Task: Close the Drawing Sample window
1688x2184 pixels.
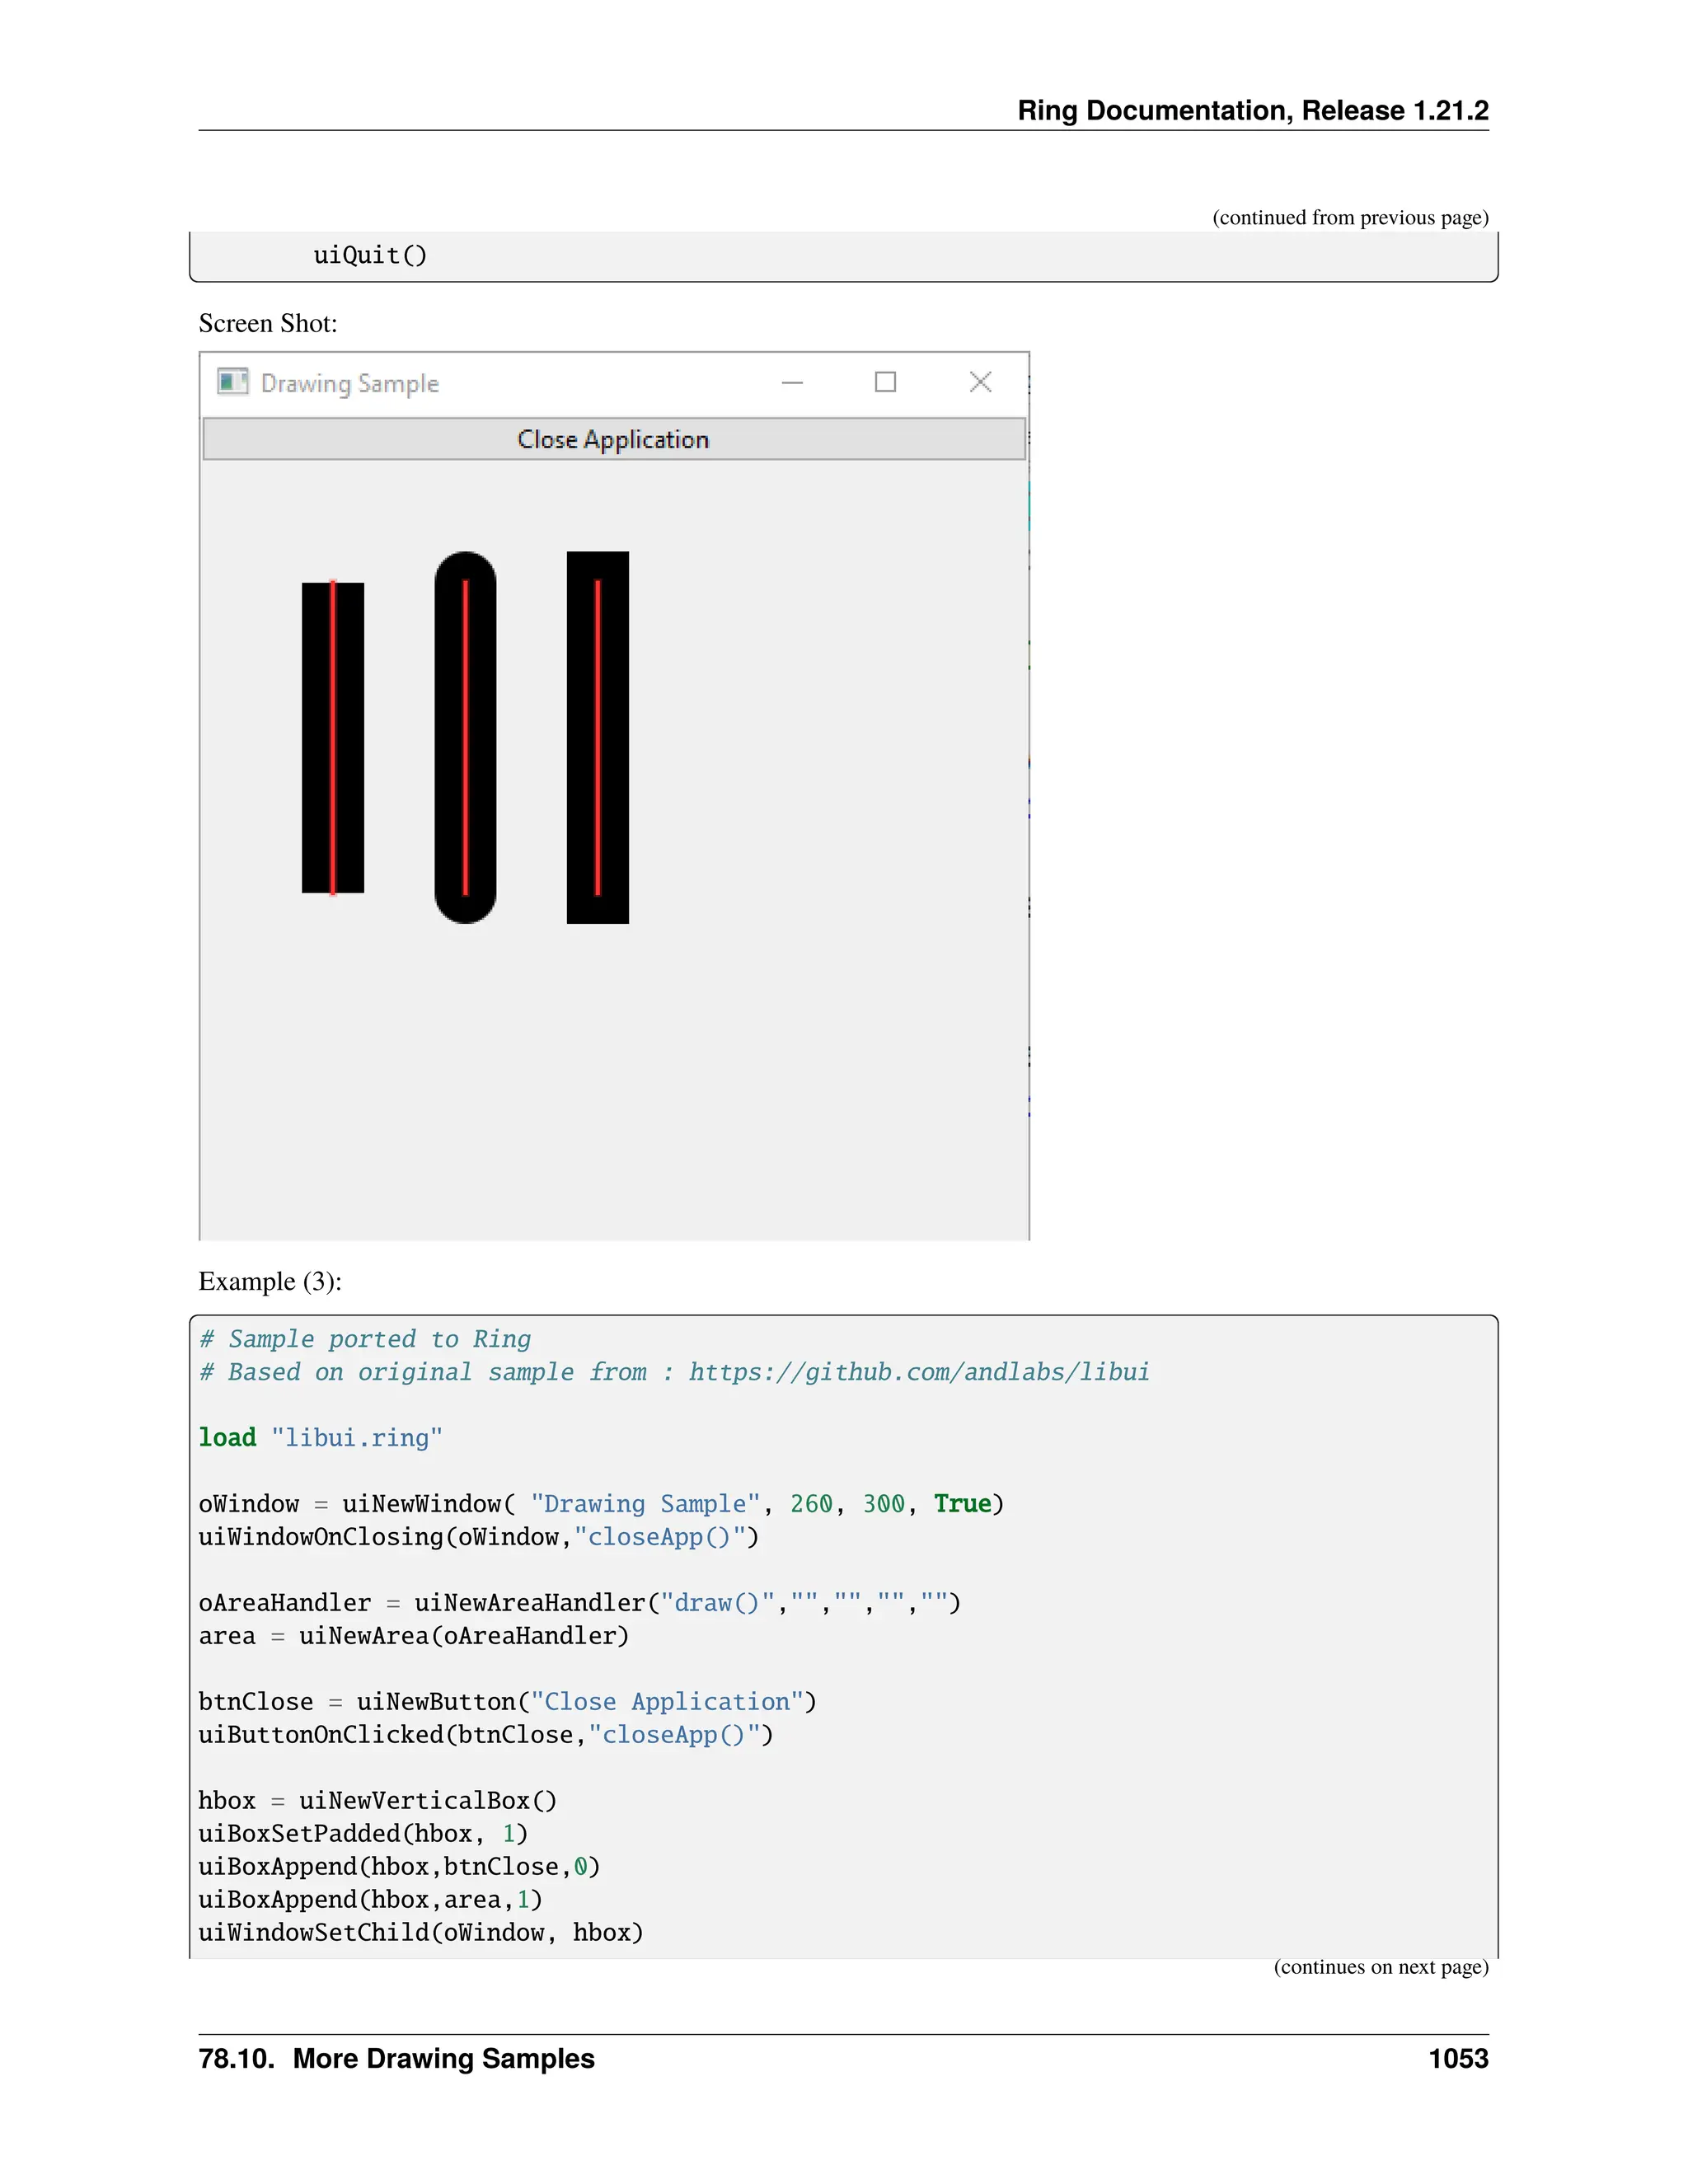Action: (x=980, y=382)
